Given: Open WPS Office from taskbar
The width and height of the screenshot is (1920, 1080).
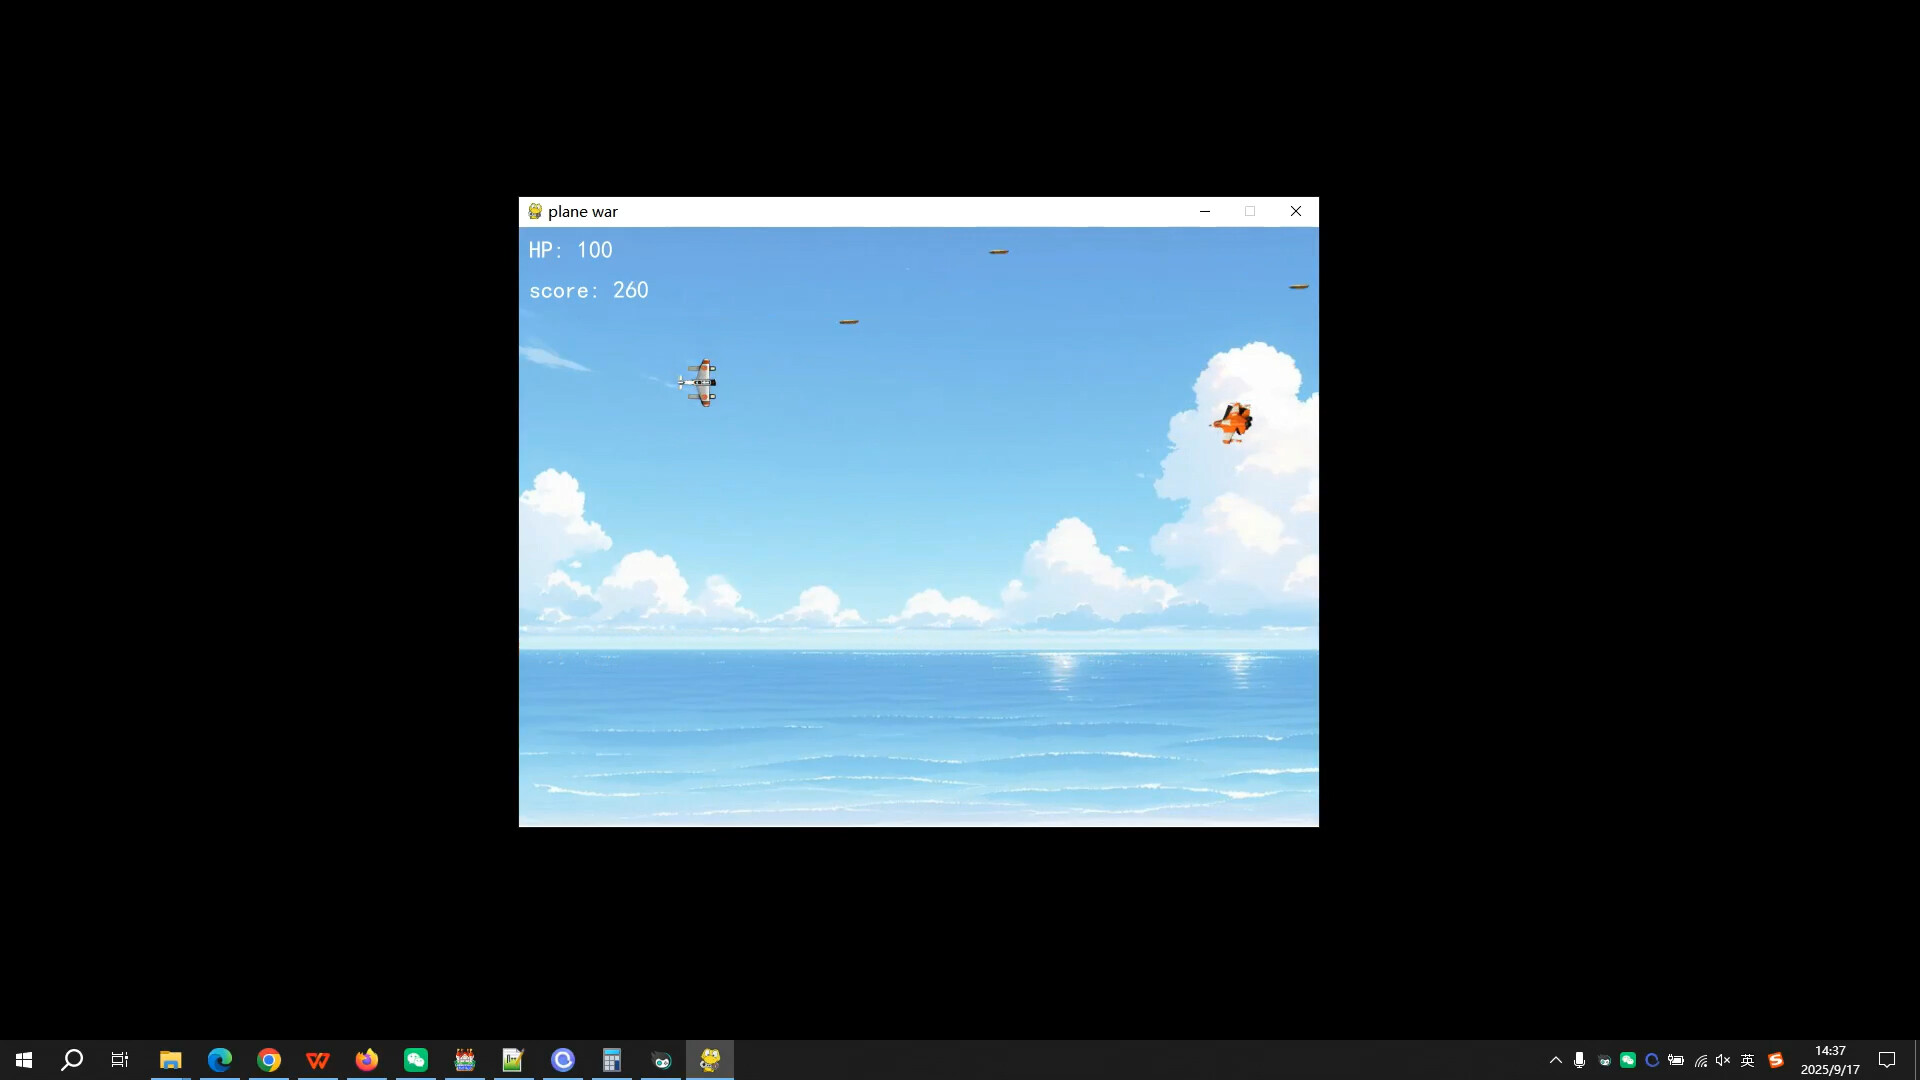Looking at the screenshot, I should coord(318,1060).
